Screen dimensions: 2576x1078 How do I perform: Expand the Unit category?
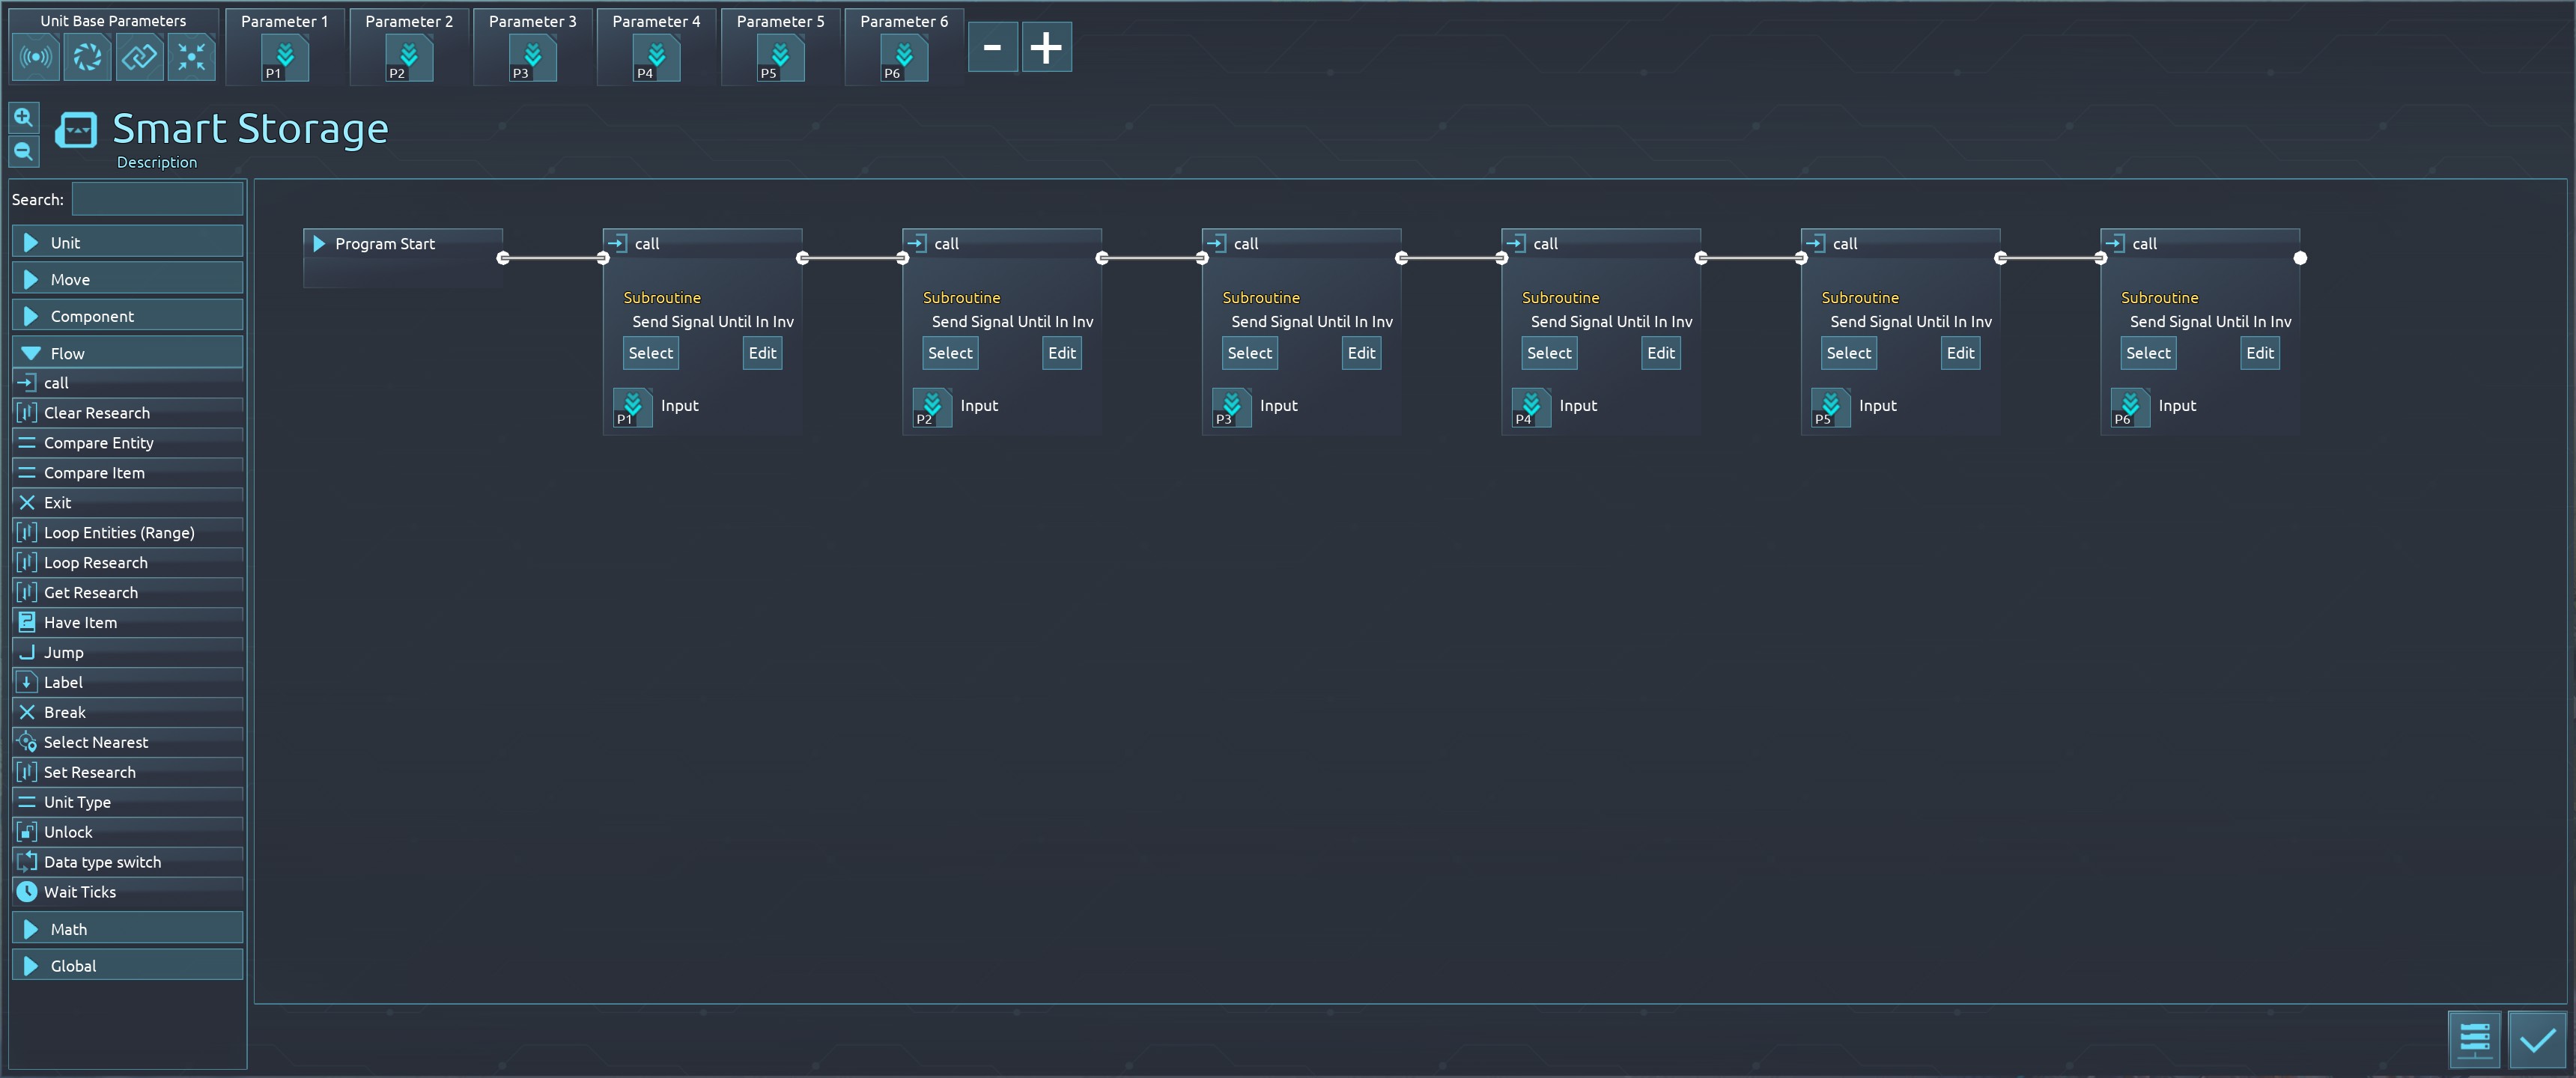pos(127,243)
